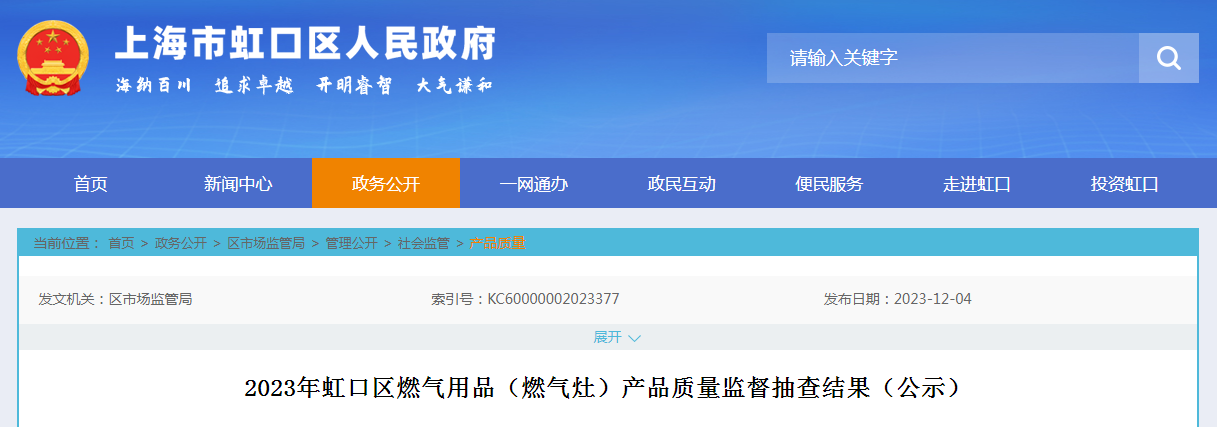Open the 便民服务 navigation tab
Image resolution: width=1217 pixels, height=427 pixels.
(829, 184)
